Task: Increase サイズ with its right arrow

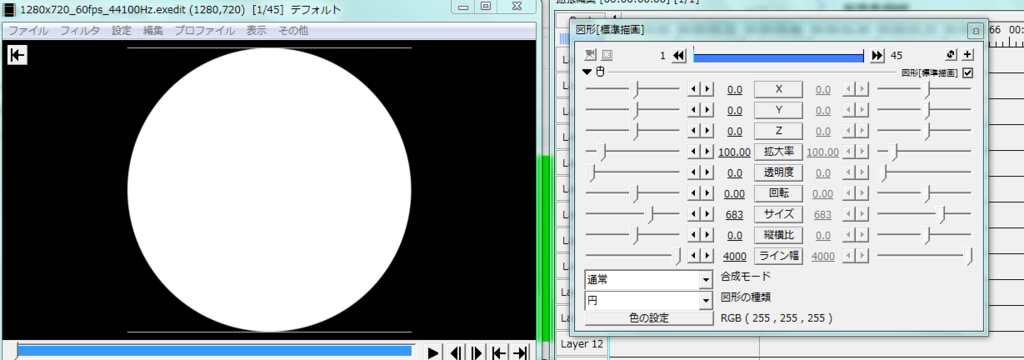Action: pos(707,214)
